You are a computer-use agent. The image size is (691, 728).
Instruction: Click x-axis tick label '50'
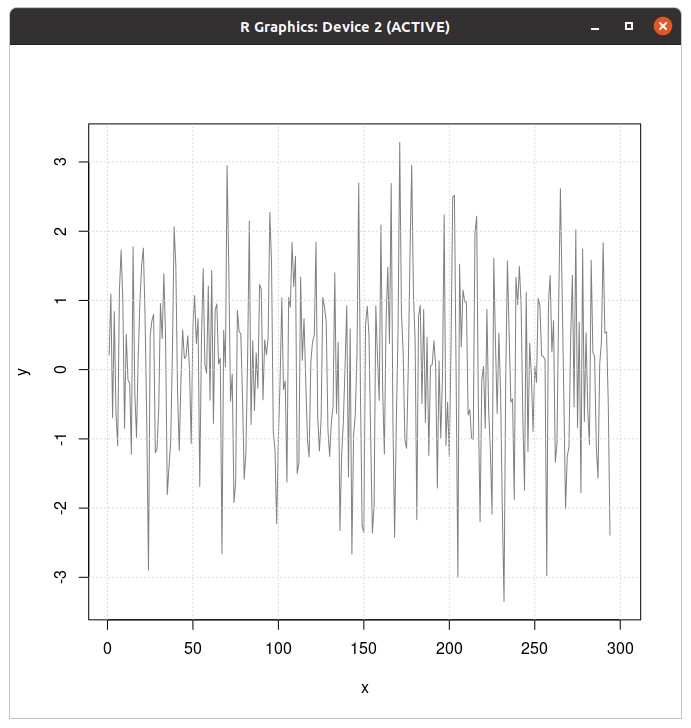[193, 648]
